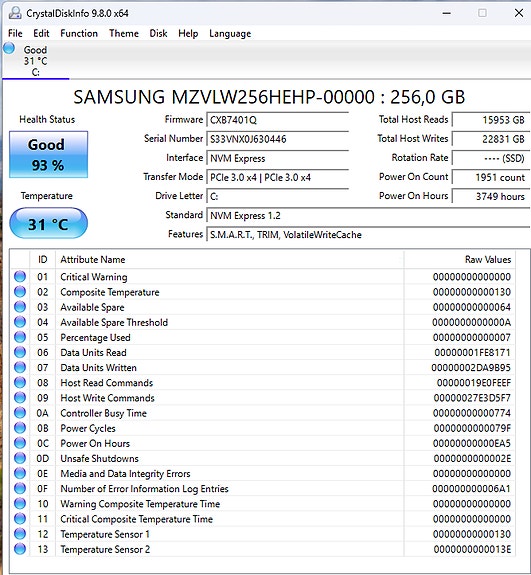531x575 pixels.
Task: Click status orb for Temperature Sensor 2
Action: (20, 549)
